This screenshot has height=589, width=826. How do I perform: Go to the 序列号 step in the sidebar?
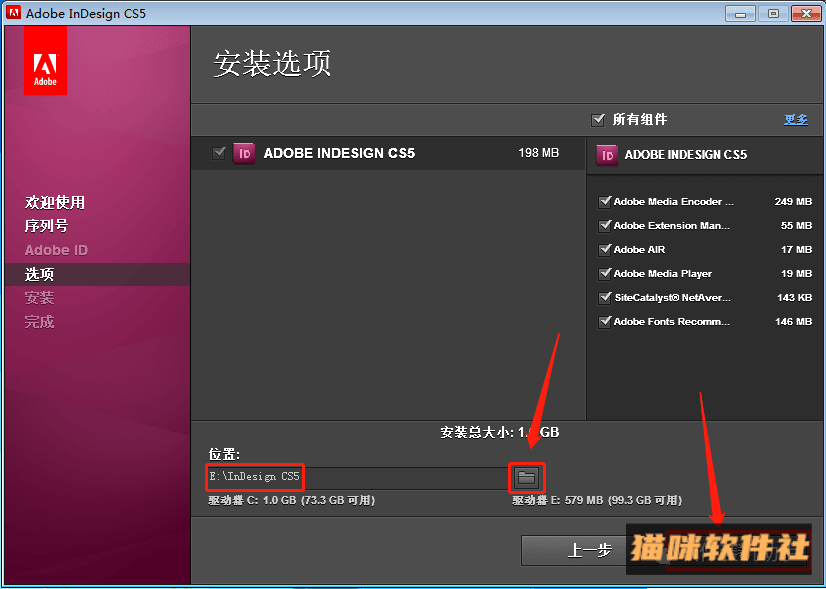click(x=46, y=226)
